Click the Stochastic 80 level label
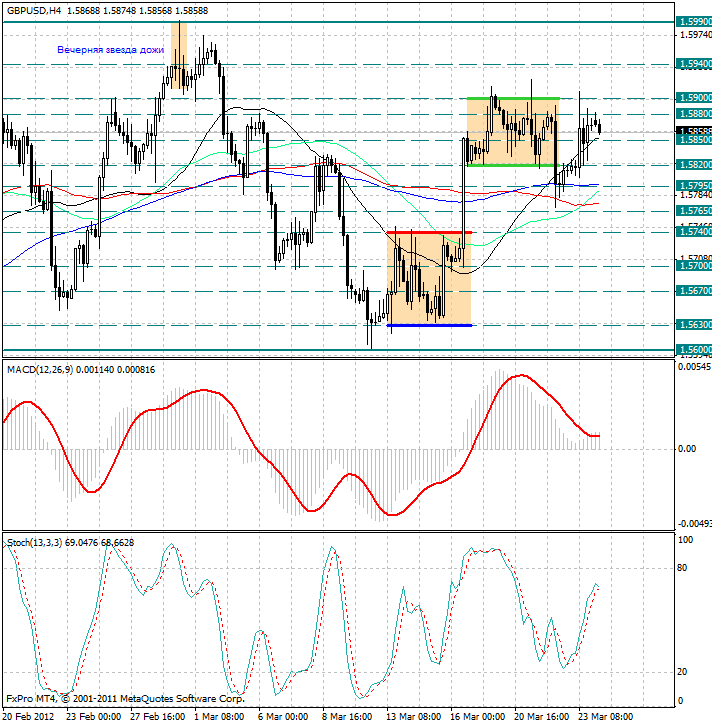This screenshot has width=712, height=724. [x=682, y=568]
